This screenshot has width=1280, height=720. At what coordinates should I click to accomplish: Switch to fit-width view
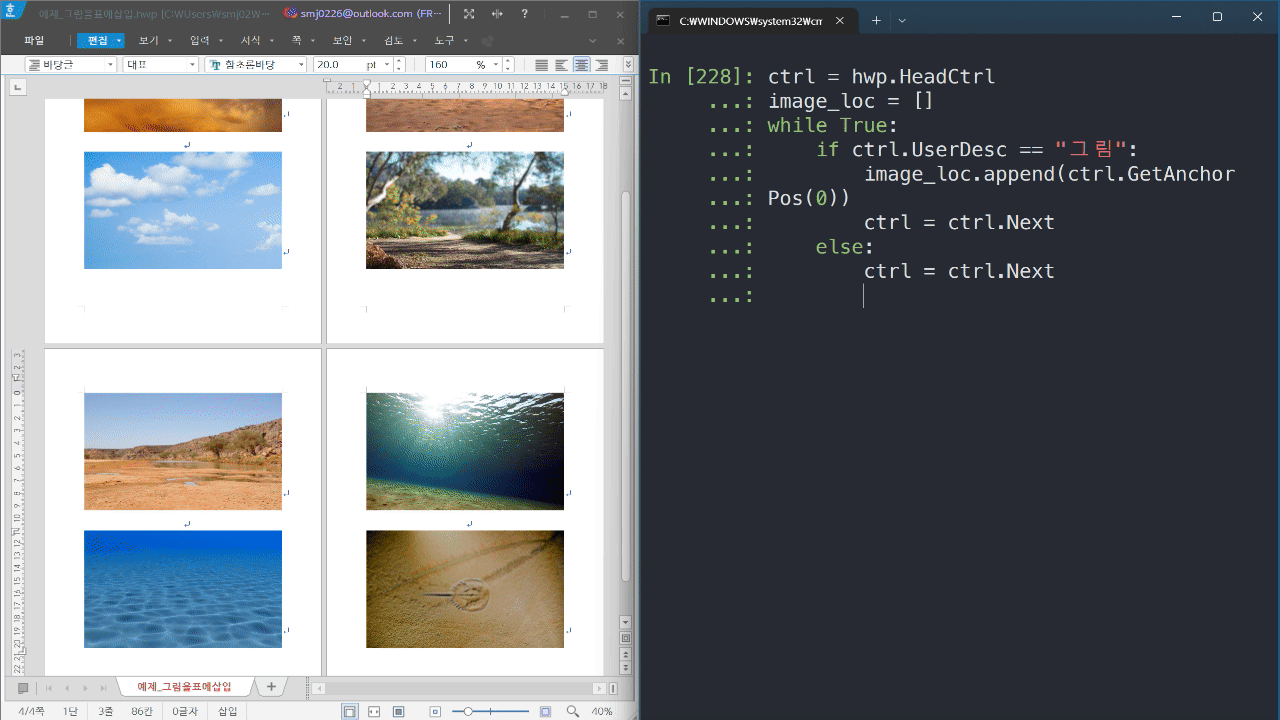[374, 712]
